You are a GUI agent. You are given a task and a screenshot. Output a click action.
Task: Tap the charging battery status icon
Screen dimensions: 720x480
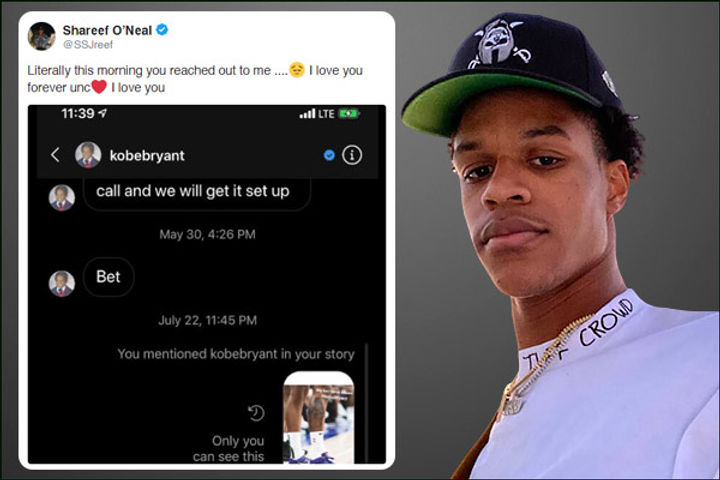[349, 113]
